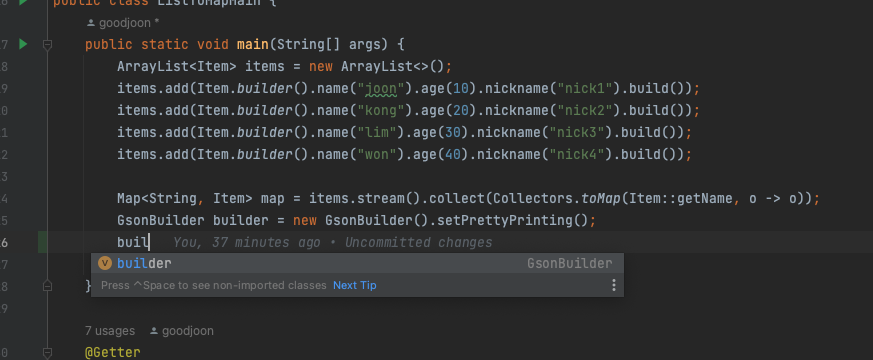Collapse @Getter fold marker in gutter

[x=47, y=352]
